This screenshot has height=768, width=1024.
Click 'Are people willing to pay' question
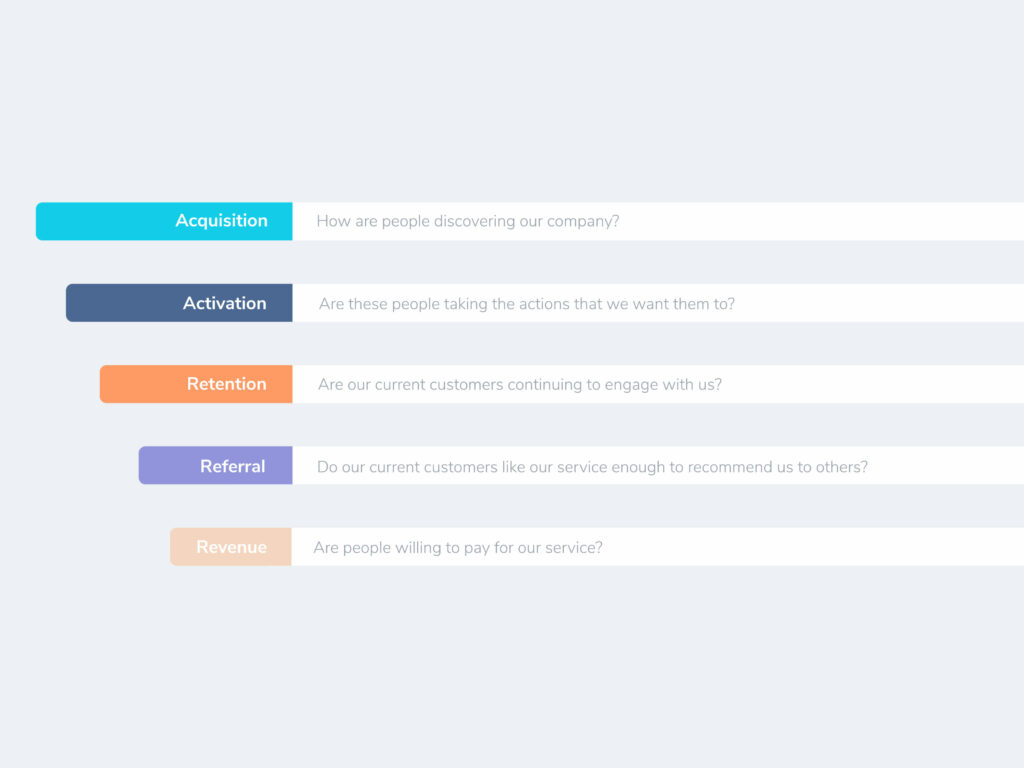coord(458,547)
